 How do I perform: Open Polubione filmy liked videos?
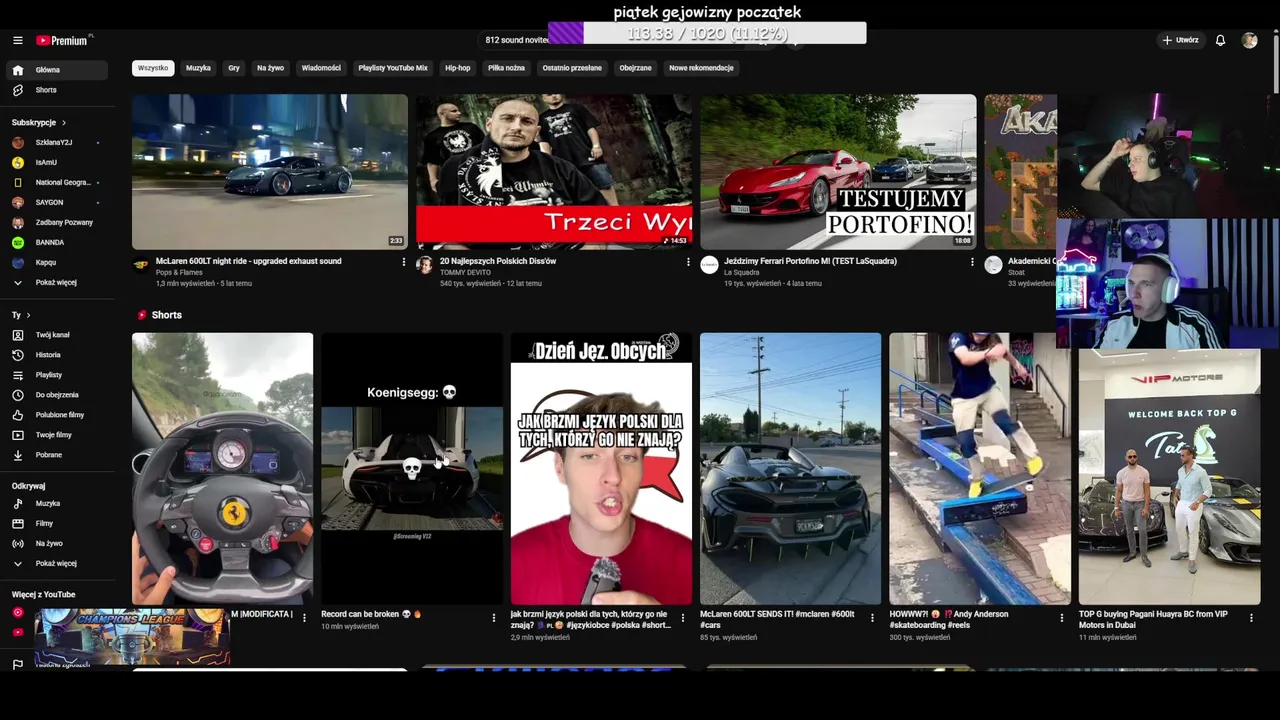click(55, 415)
